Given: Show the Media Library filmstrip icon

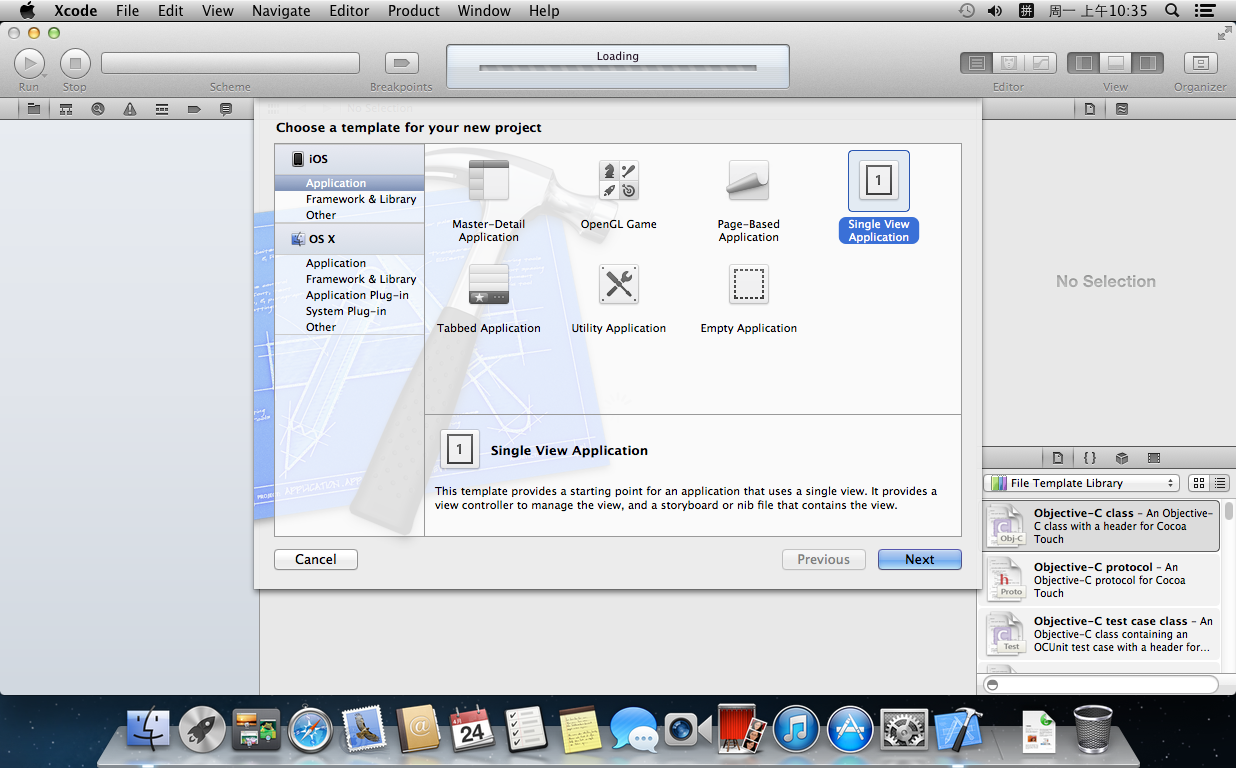Looking at the screenshot, I should [1154, 458].
